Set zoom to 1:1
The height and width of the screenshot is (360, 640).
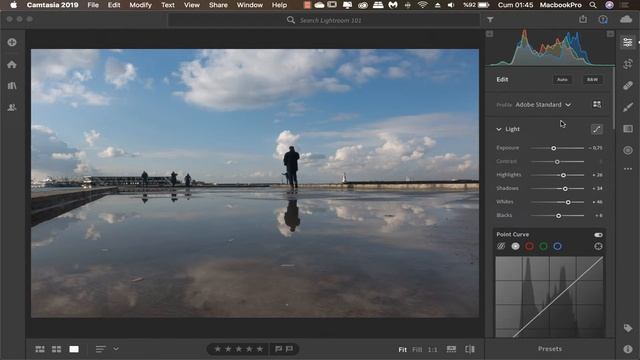coord(433,349)
